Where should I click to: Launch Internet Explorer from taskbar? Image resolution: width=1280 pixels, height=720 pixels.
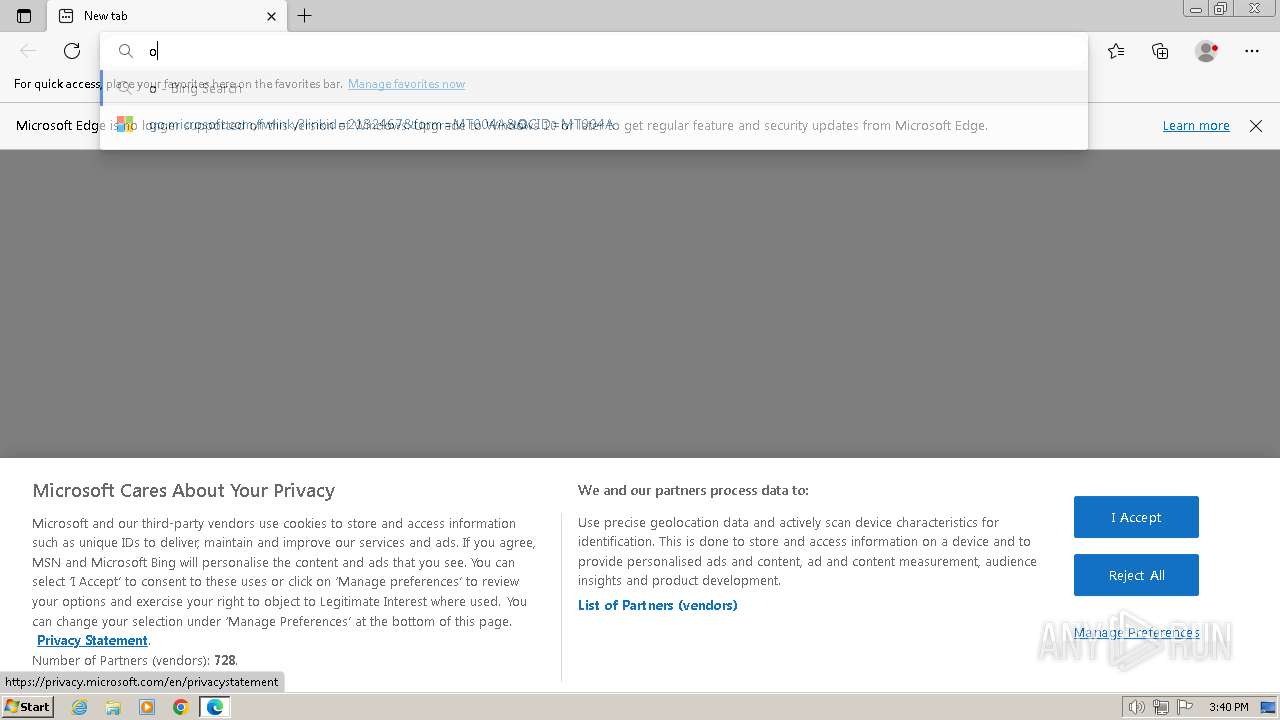coord(80,707)
